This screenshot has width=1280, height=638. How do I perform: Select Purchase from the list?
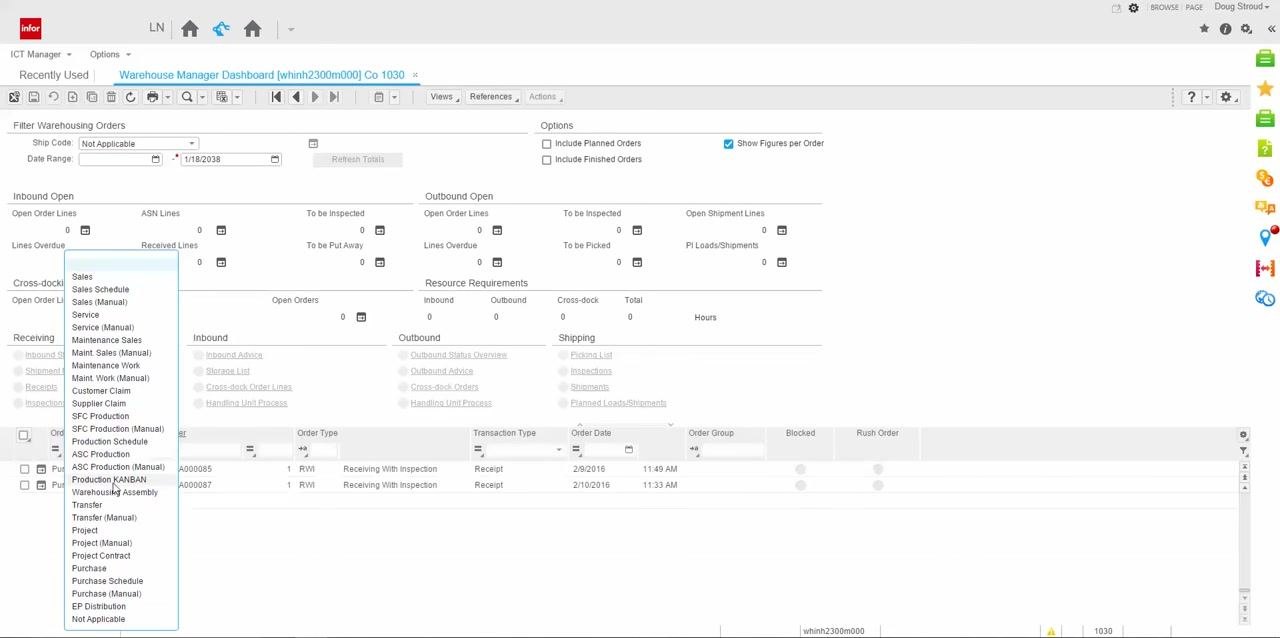[89, 569]
